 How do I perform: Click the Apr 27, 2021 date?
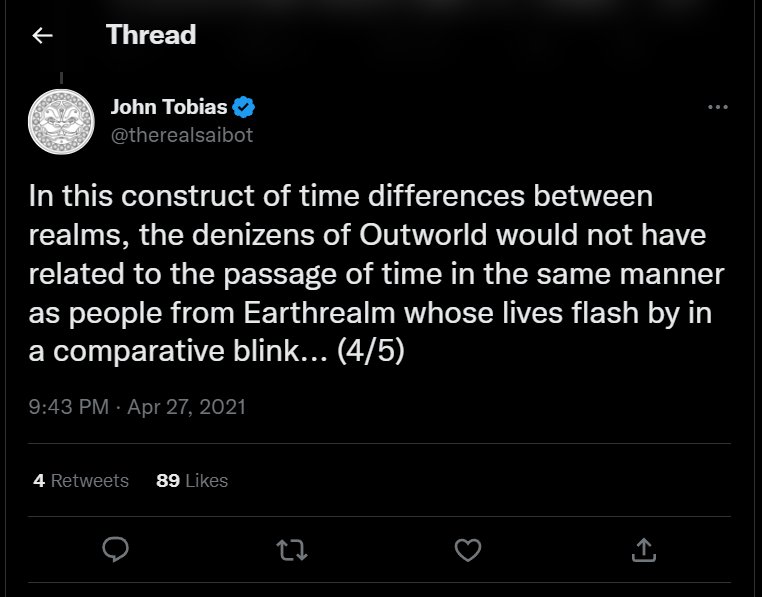(x=187, y=407)
